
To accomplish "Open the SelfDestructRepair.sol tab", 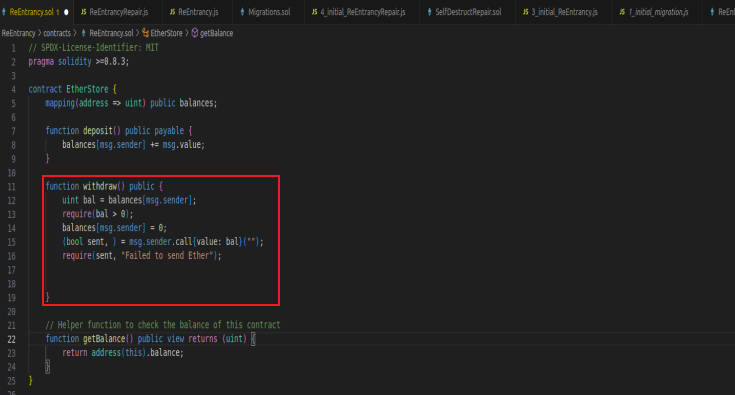I will 468,12.
